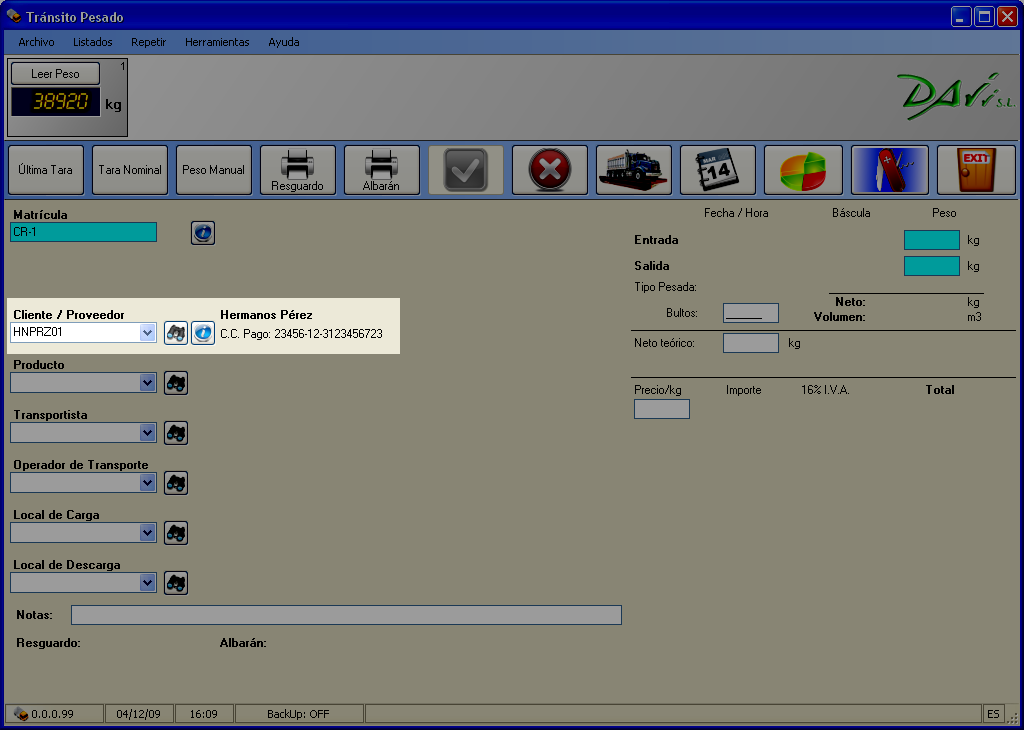This screenshot has width=1024, height=730.
Task: Click the EXIT door icon
Action: (976, 170)
